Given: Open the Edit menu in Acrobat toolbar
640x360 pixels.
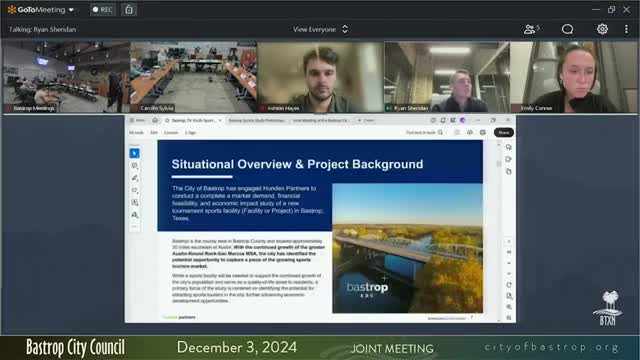Looking at the screenshot, I should [154, 133].
